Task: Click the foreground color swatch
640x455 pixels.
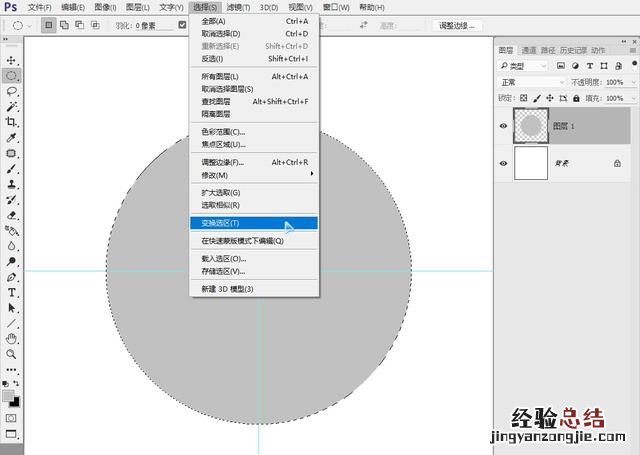Action: coord(8,396)
